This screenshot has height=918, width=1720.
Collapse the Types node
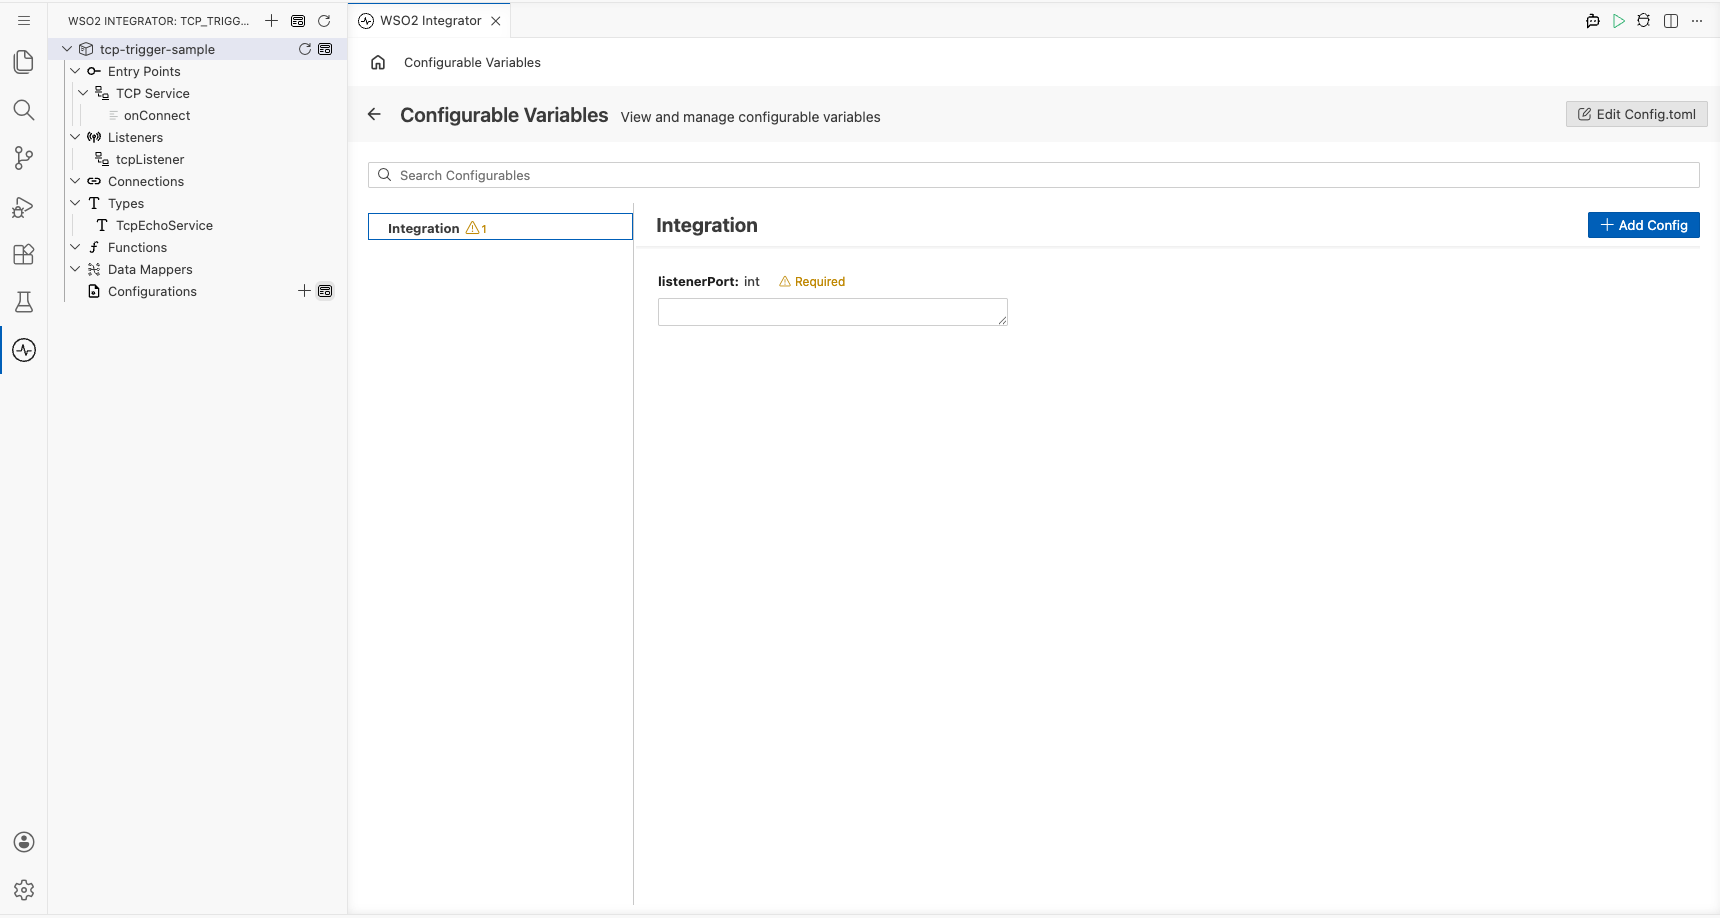pyautogui.click(x=75, y=203)
